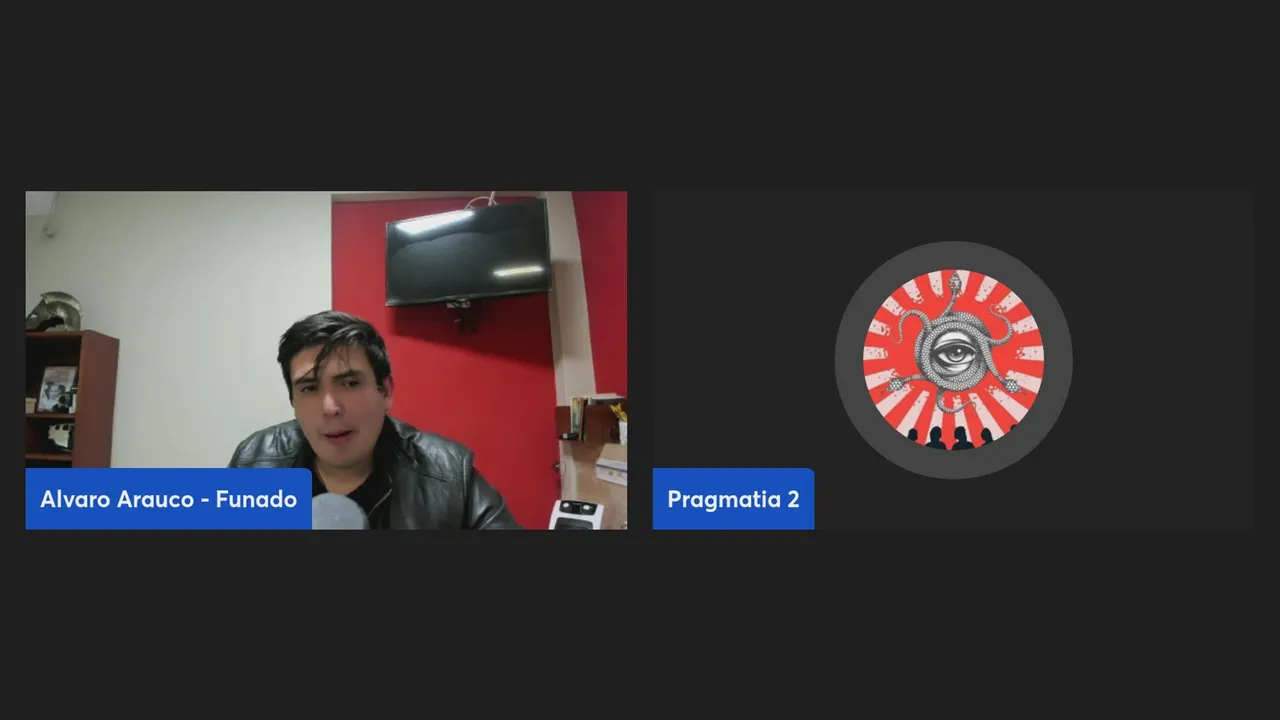Image resolution: width=1280 pixels, height=720 pixels.
Task: Click the 'Alvaro Arauco - Funado' name label
Action: 169,499
